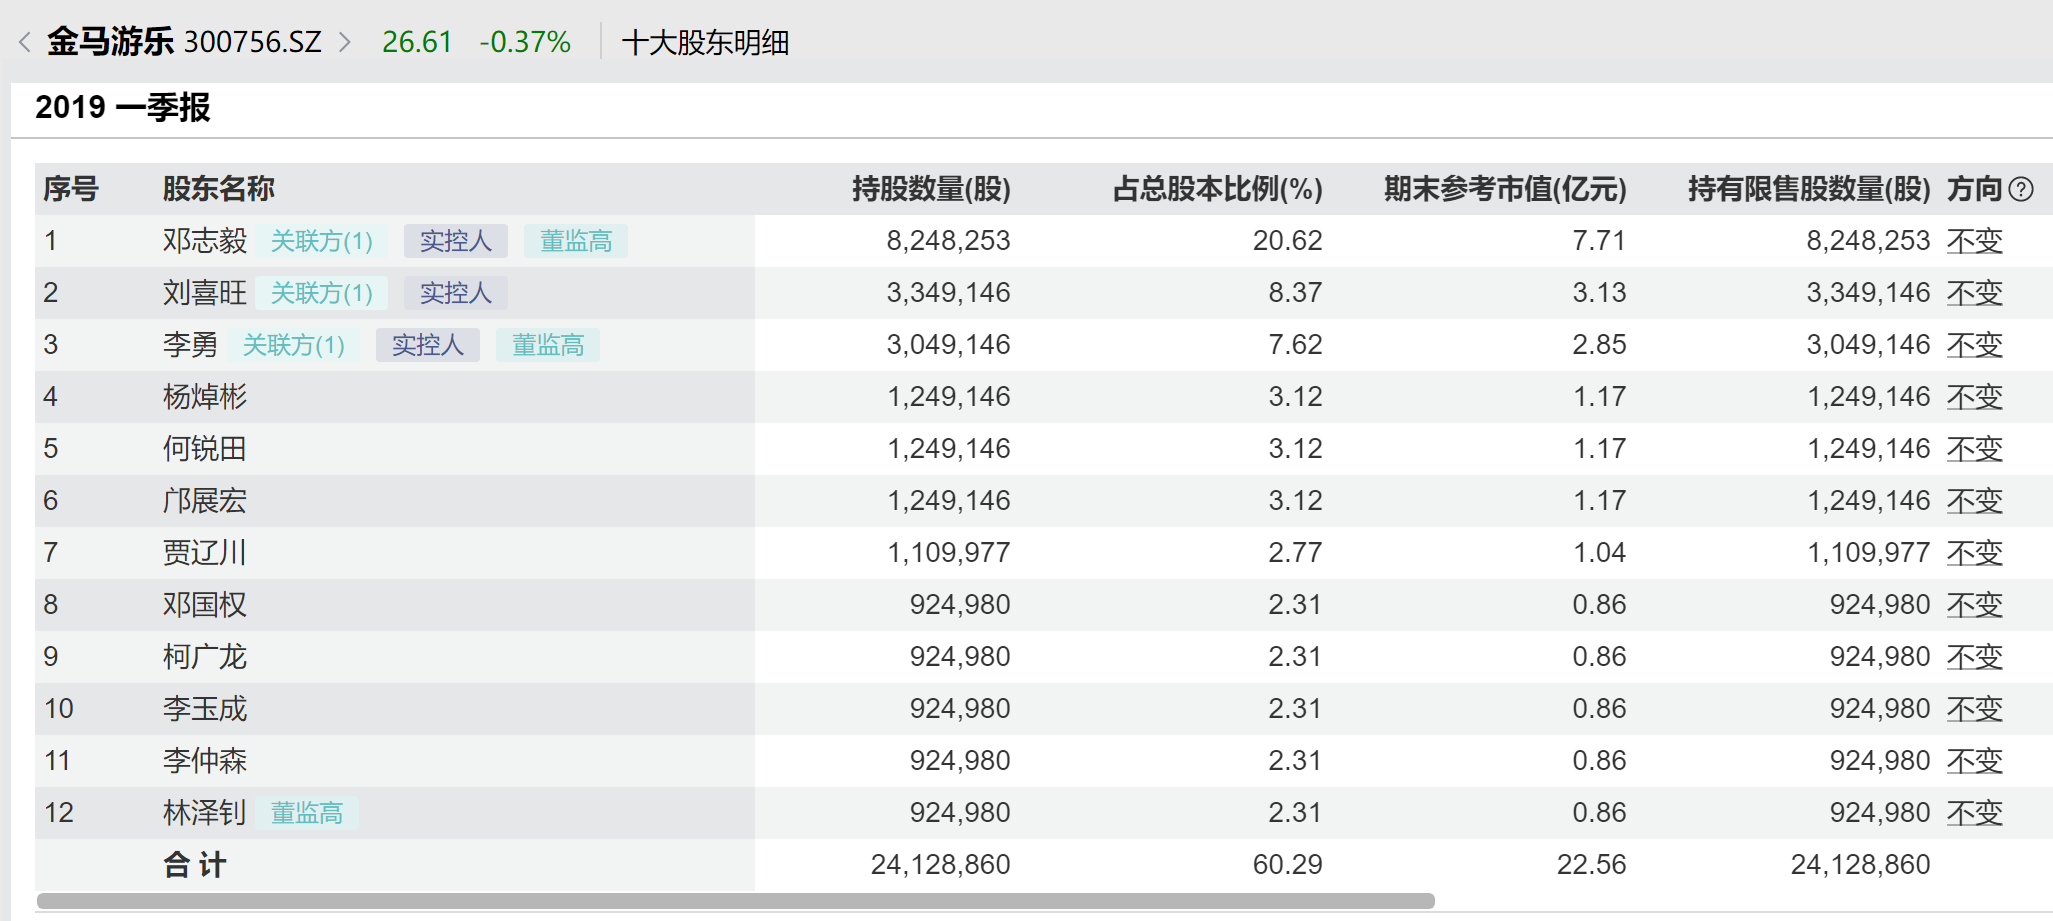Image resolution: width=2053 pixels, height=921 pixels.
Task: Click 关联方(1) tag next to 邓志毅
Action: pos(321,241)
